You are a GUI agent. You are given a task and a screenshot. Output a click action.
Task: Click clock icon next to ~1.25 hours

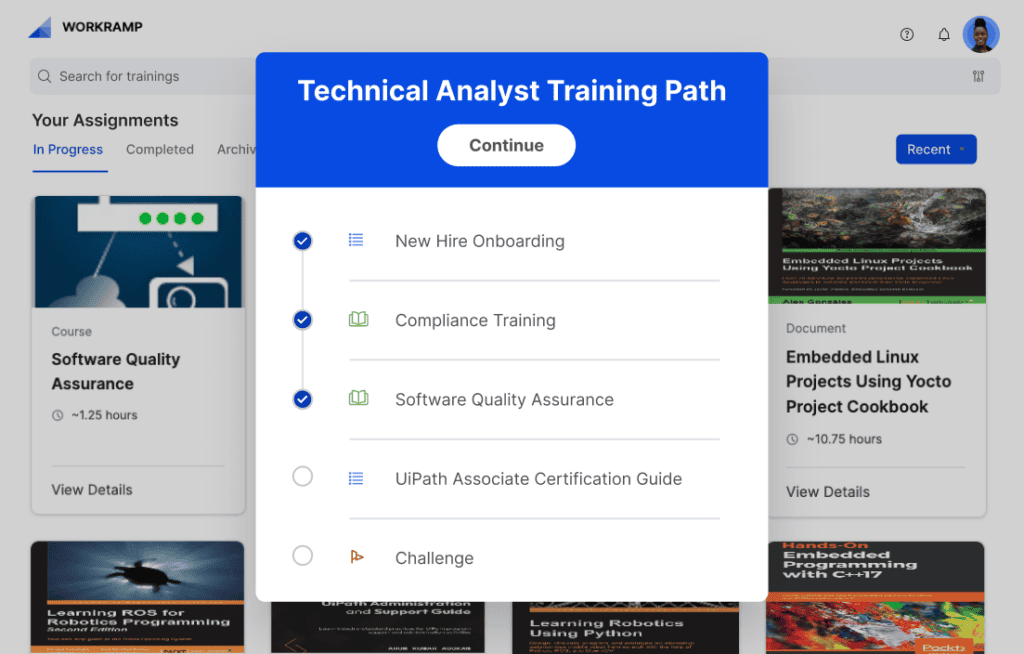(x=57, y=416)
